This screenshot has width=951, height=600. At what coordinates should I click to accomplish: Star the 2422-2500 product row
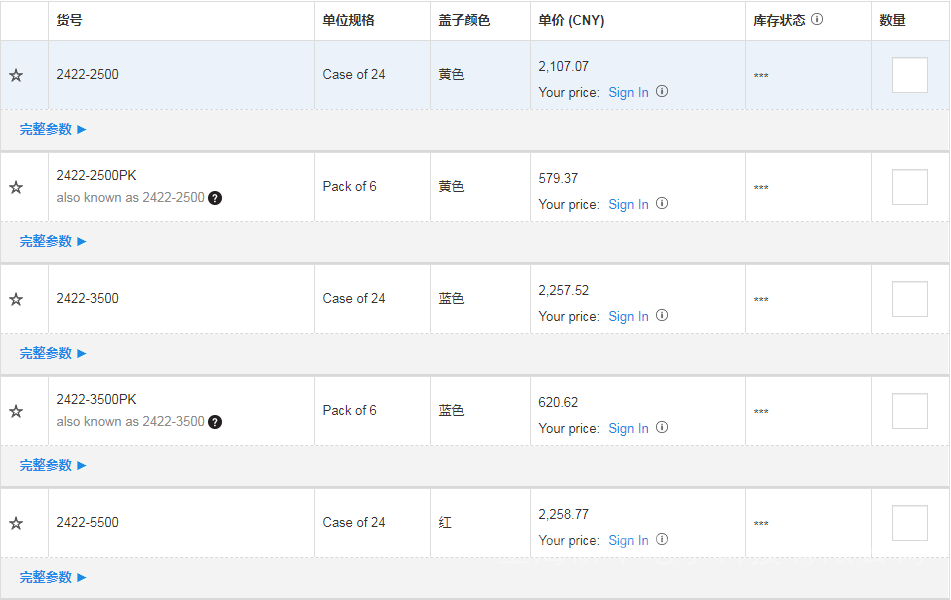(x=16, y=75)
